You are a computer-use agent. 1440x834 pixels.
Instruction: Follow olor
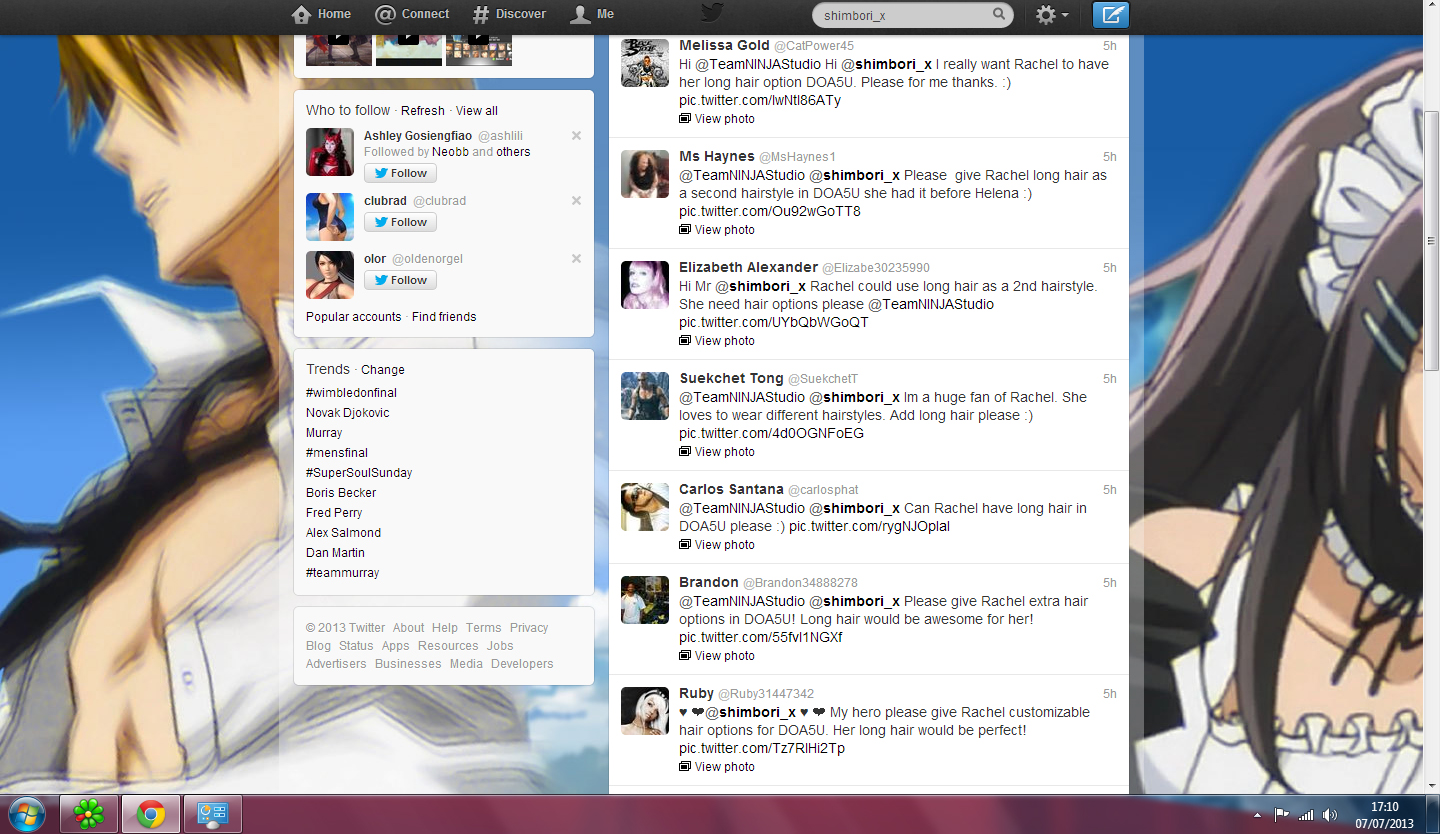pos(400,280)
